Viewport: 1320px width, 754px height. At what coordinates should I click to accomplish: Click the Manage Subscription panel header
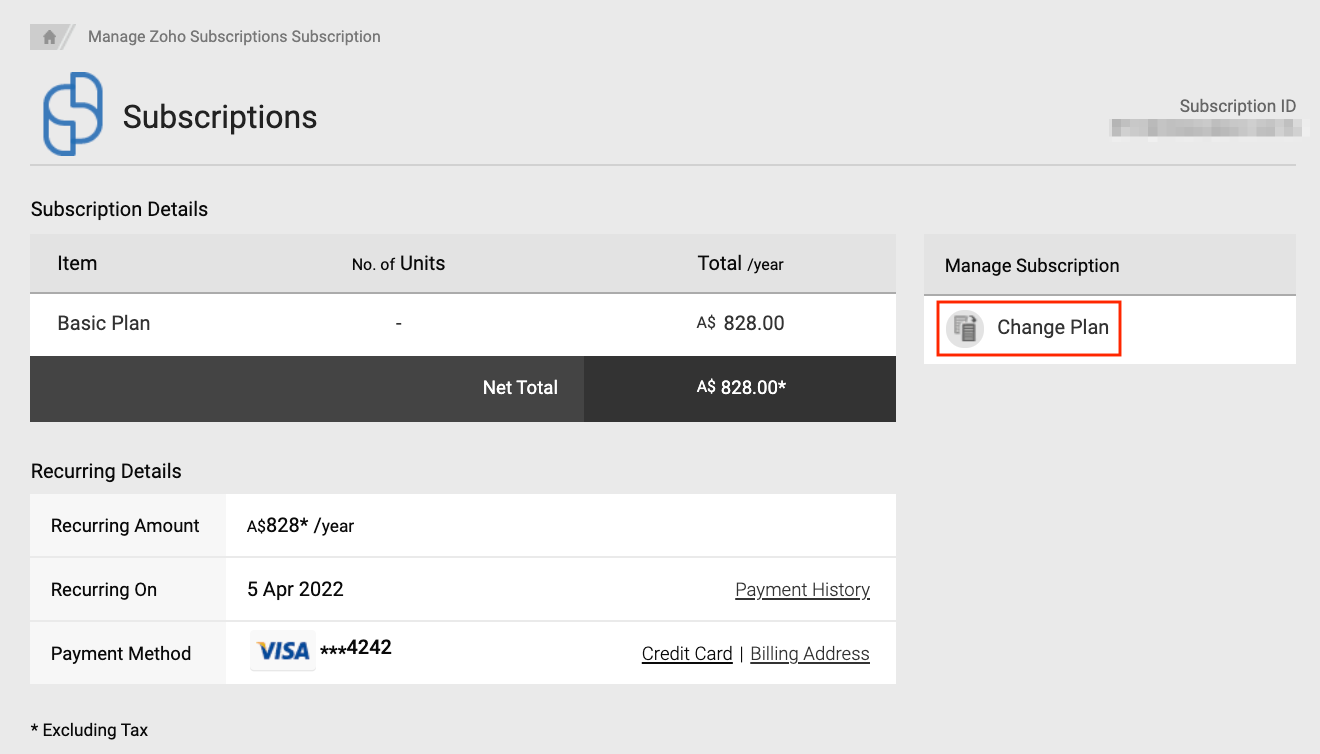1031,266
